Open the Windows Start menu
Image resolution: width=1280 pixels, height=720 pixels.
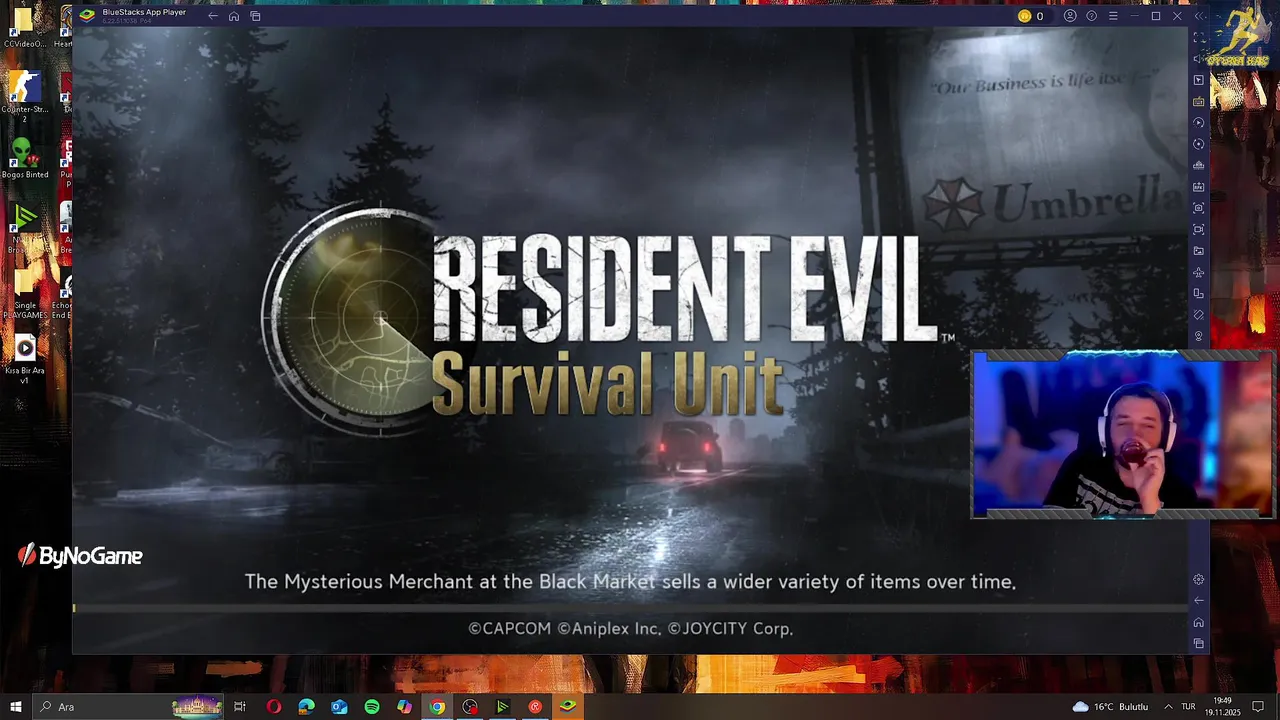tap(15, 707)
